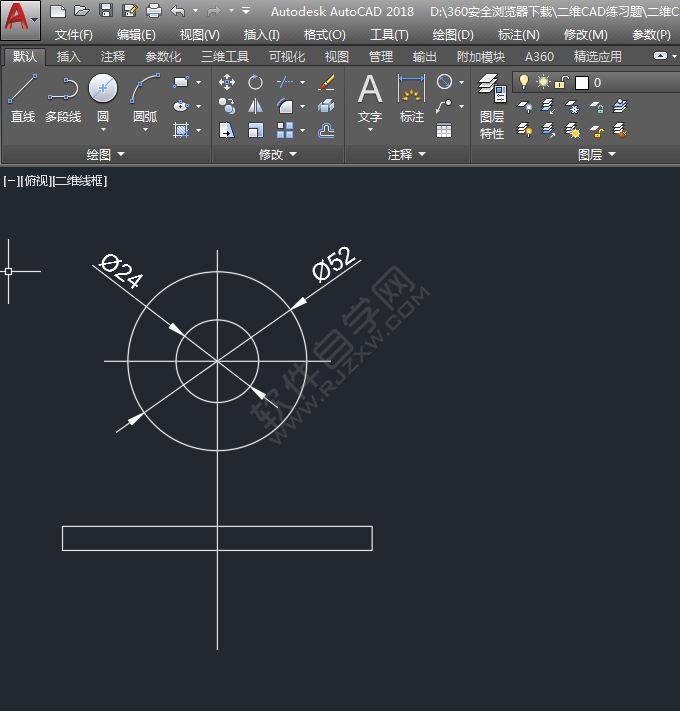Click the Dimension (标注) button
This screenshot has width=680, height=711.
[412, 98]
